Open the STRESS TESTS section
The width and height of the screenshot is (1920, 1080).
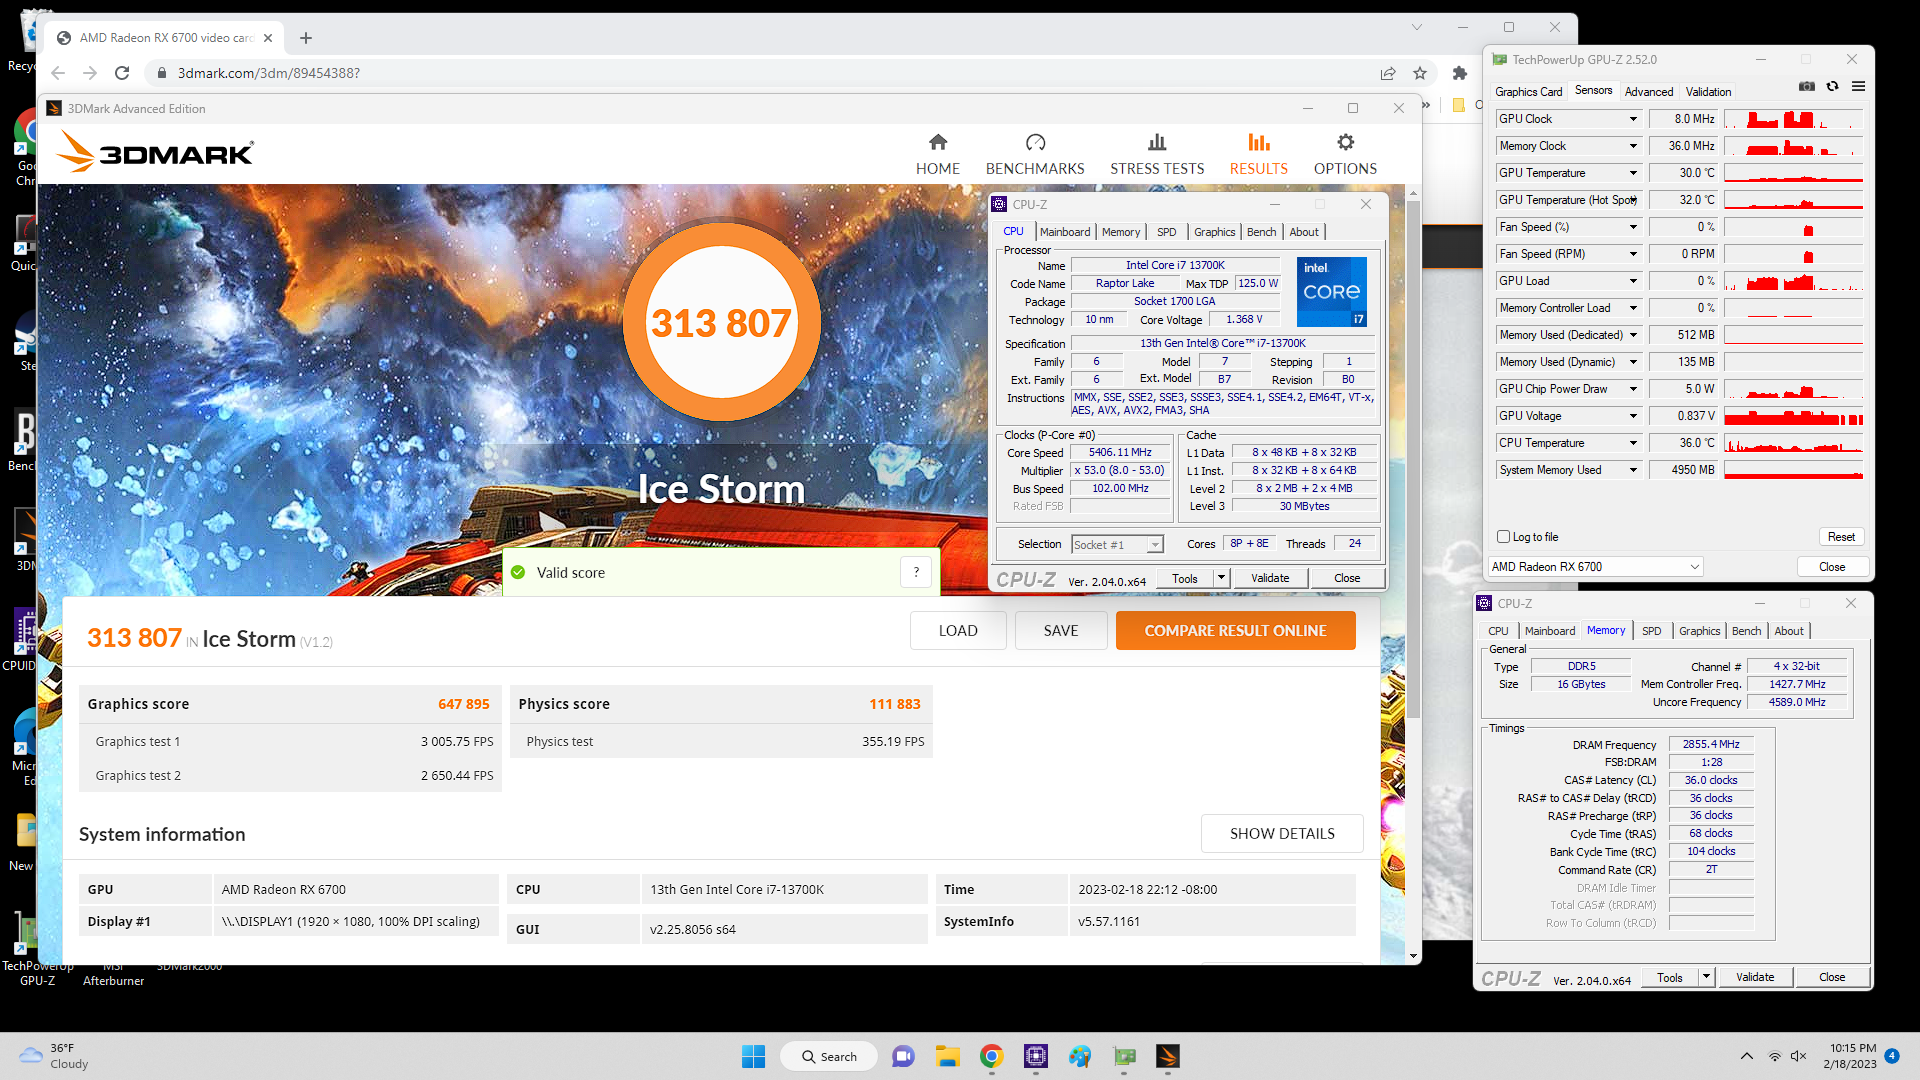click(x=1157, y=154)
